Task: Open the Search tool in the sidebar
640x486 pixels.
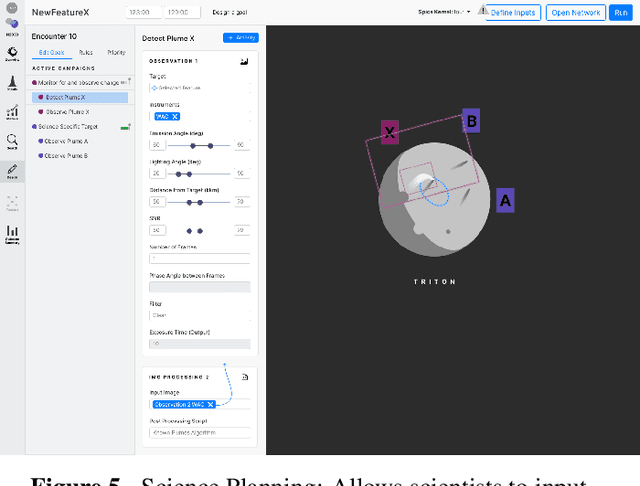Action: tap(12, 141)
